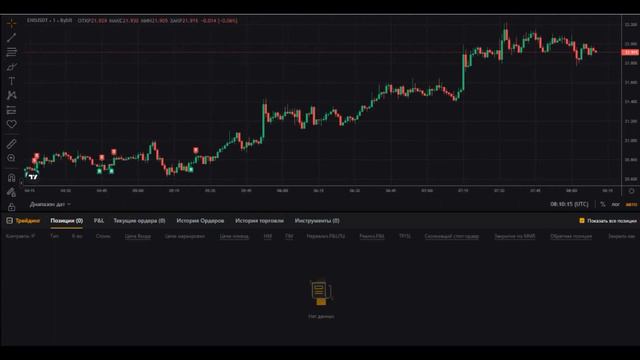Click the symbol title in chart legend

[49, 20]
